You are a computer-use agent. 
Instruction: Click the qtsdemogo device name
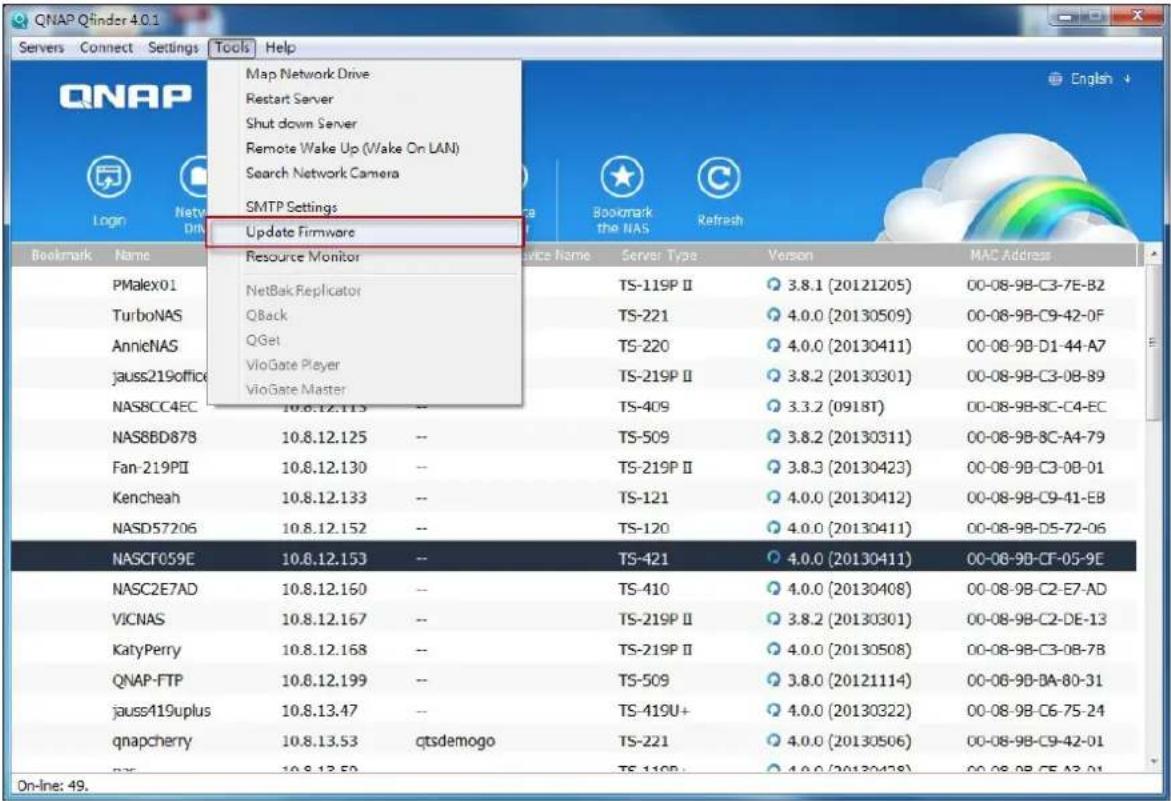pyautogui.click(x=455, y=741)
